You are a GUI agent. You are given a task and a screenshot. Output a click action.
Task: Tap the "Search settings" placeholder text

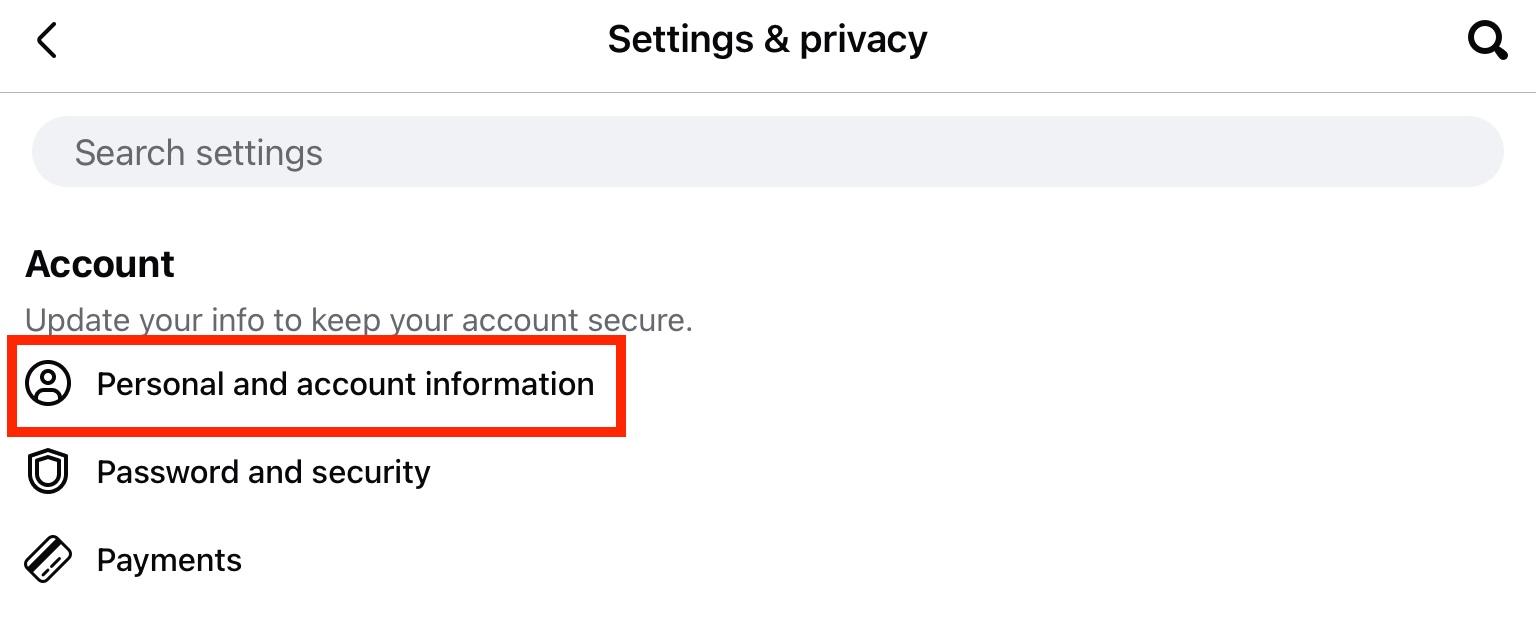click(x=198, y=153)
